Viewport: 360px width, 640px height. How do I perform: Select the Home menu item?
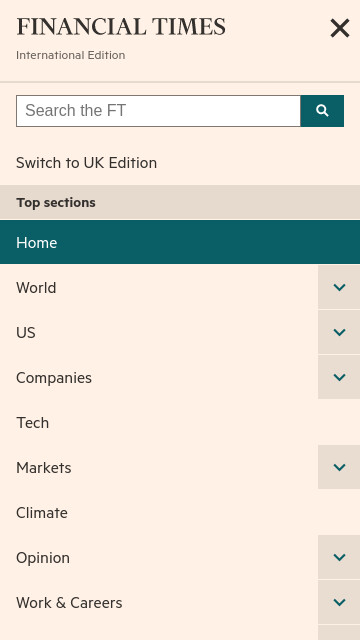click(180, 242)
